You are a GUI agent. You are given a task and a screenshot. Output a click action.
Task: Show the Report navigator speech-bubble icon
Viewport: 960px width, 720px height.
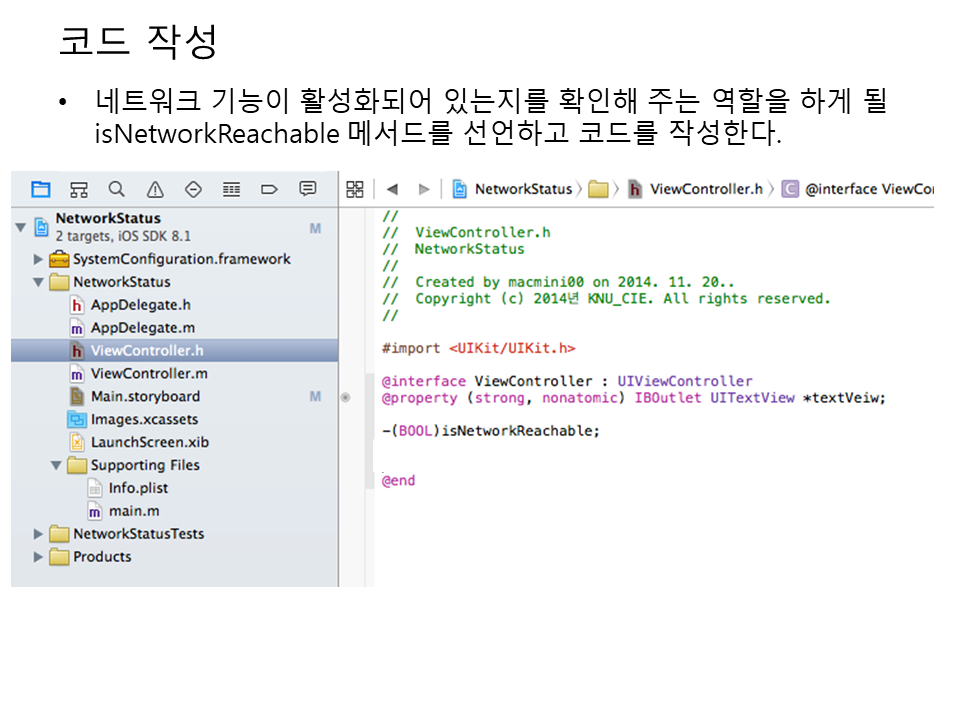pyautogui.click(x=308, y=189)
